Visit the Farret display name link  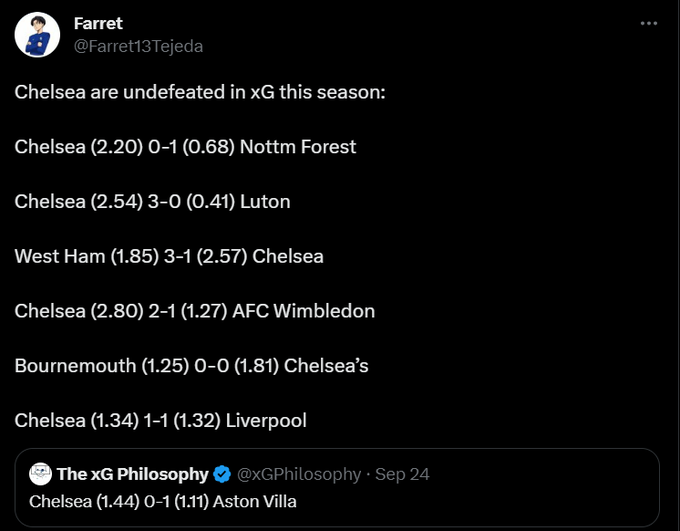(x=98, y=23)
